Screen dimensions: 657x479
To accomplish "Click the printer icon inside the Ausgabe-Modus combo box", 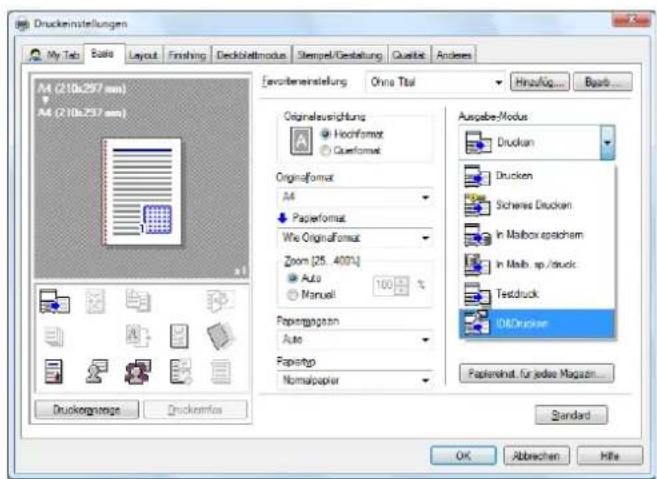I will coord(478,142).
